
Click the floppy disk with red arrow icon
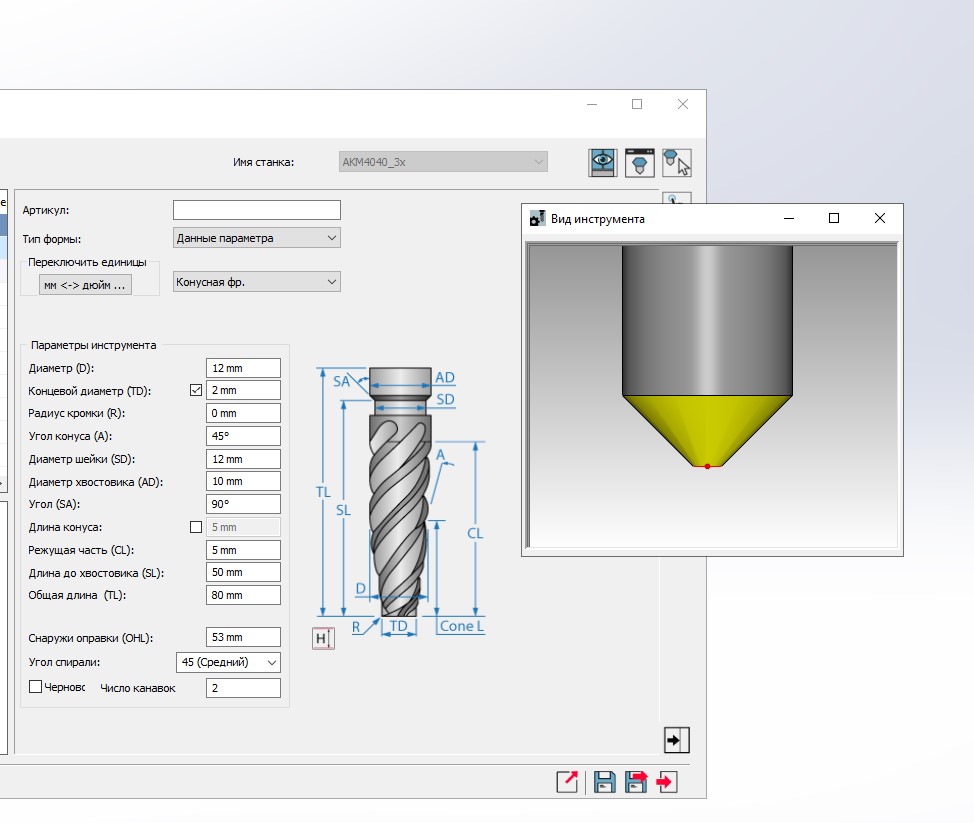point(636,782)
